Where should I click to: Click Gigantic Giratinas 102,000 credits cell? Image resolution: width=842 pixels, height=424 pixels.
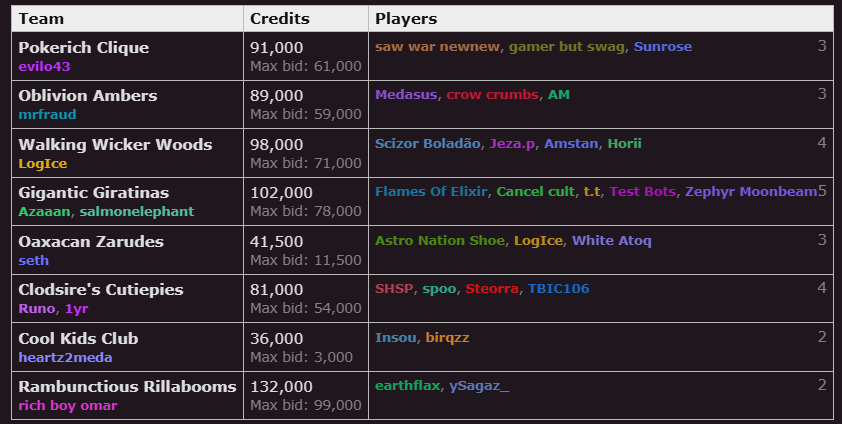306,201
